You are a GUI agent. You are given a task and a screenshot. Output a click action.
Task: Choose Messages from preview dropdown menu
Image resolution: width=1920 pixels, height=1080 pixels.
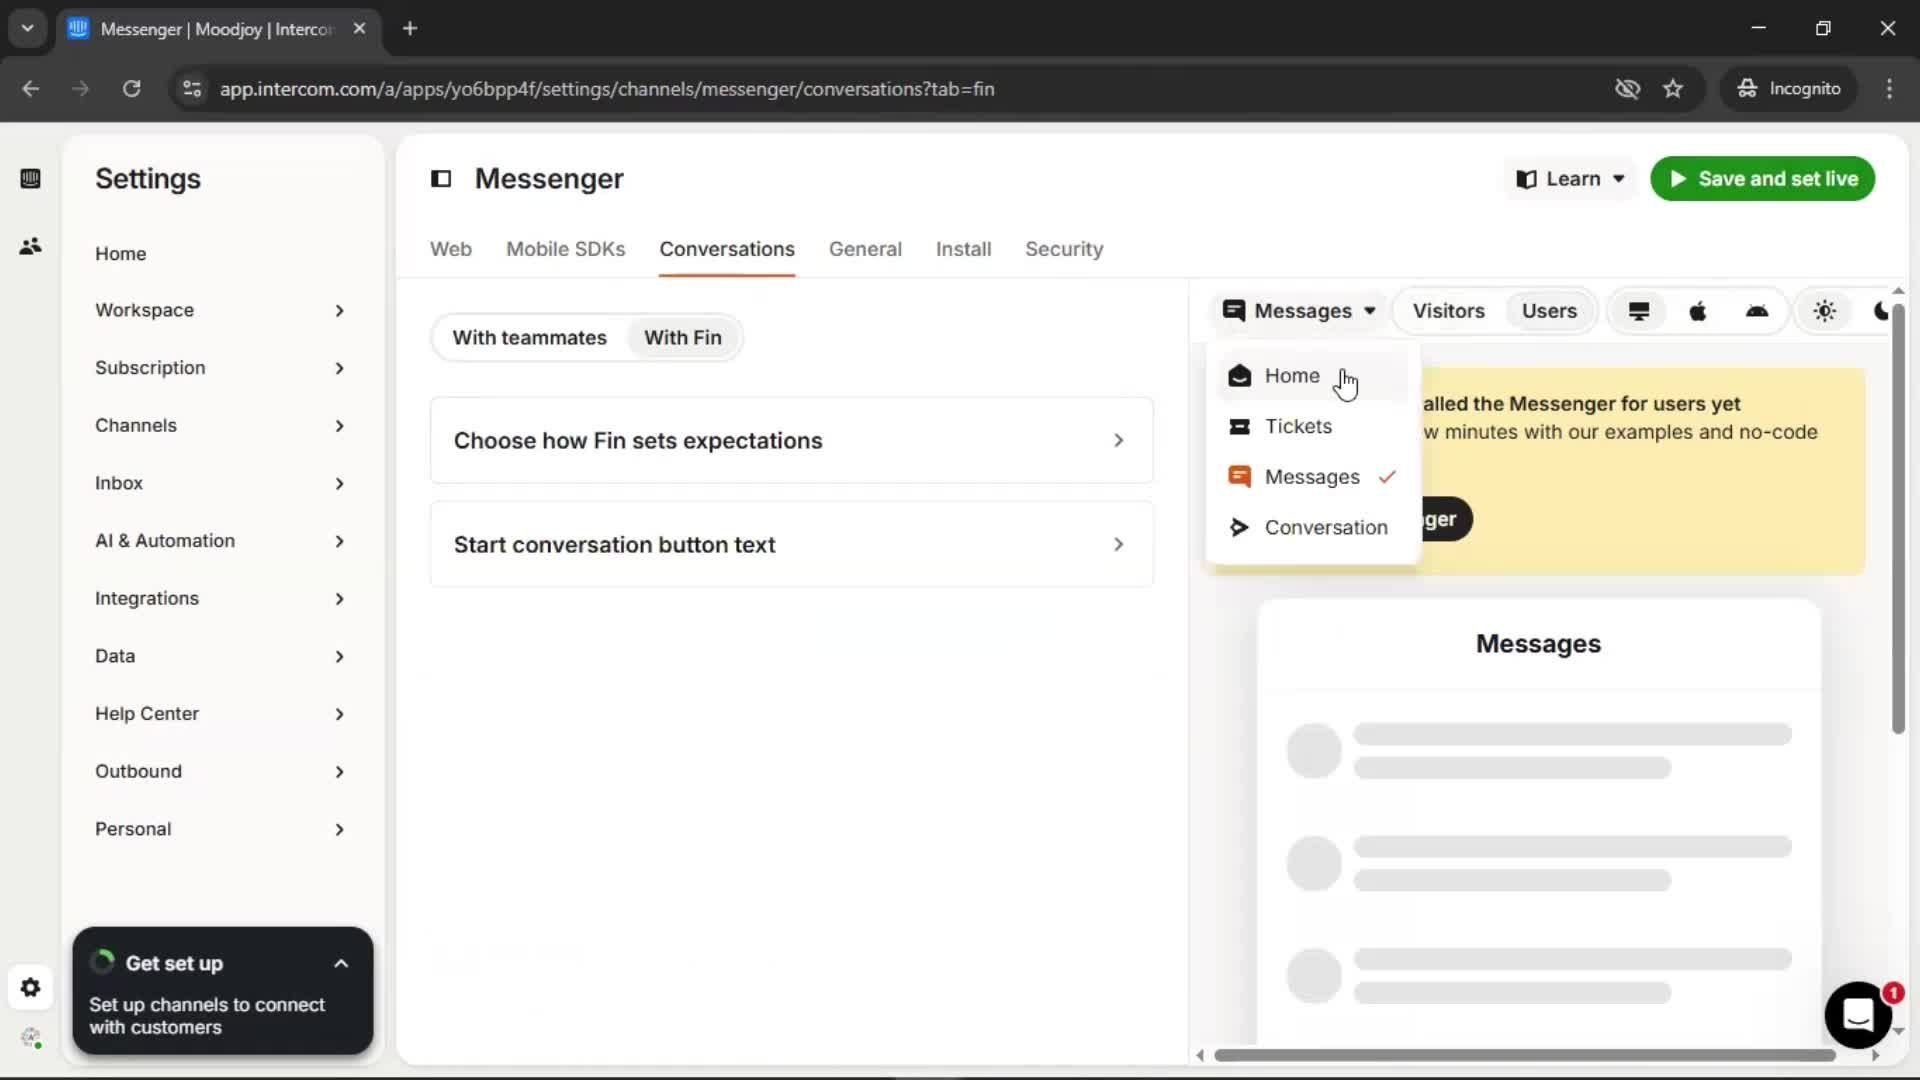[x=1311, y=477]
